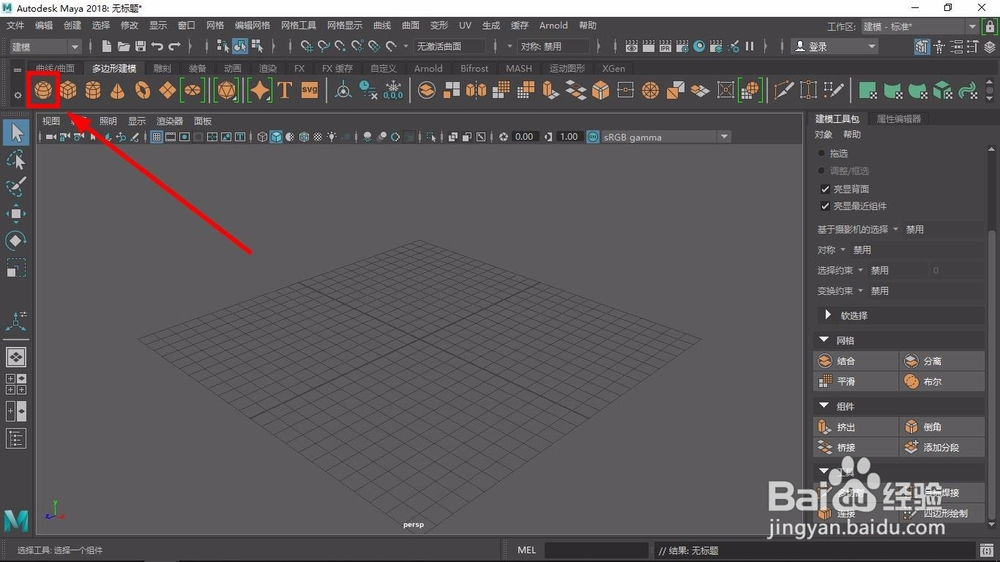Open the UV menu
The width and height of the screenshot is (1000, 562).
tap(465, 26)
